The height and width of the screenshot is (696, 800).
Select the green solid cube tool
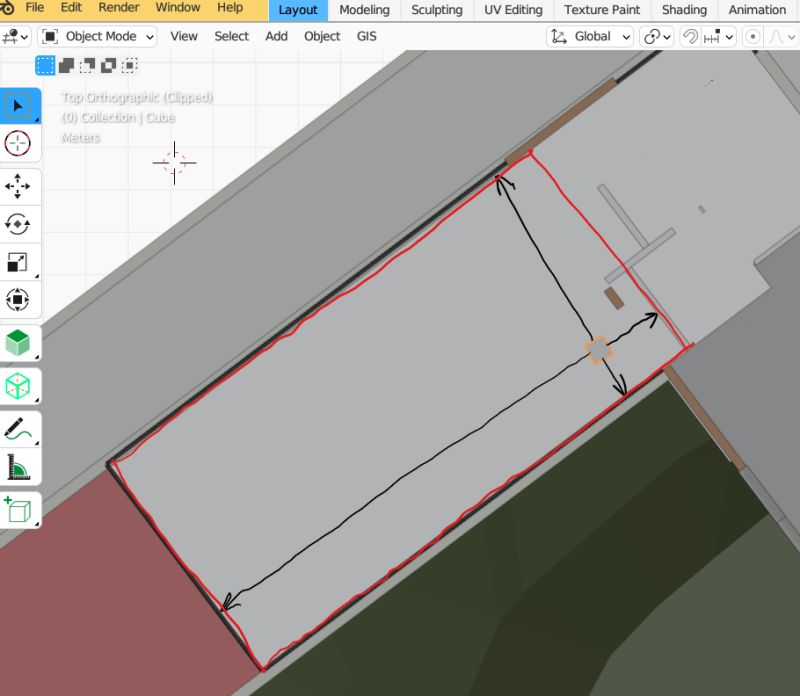[18, 342]
